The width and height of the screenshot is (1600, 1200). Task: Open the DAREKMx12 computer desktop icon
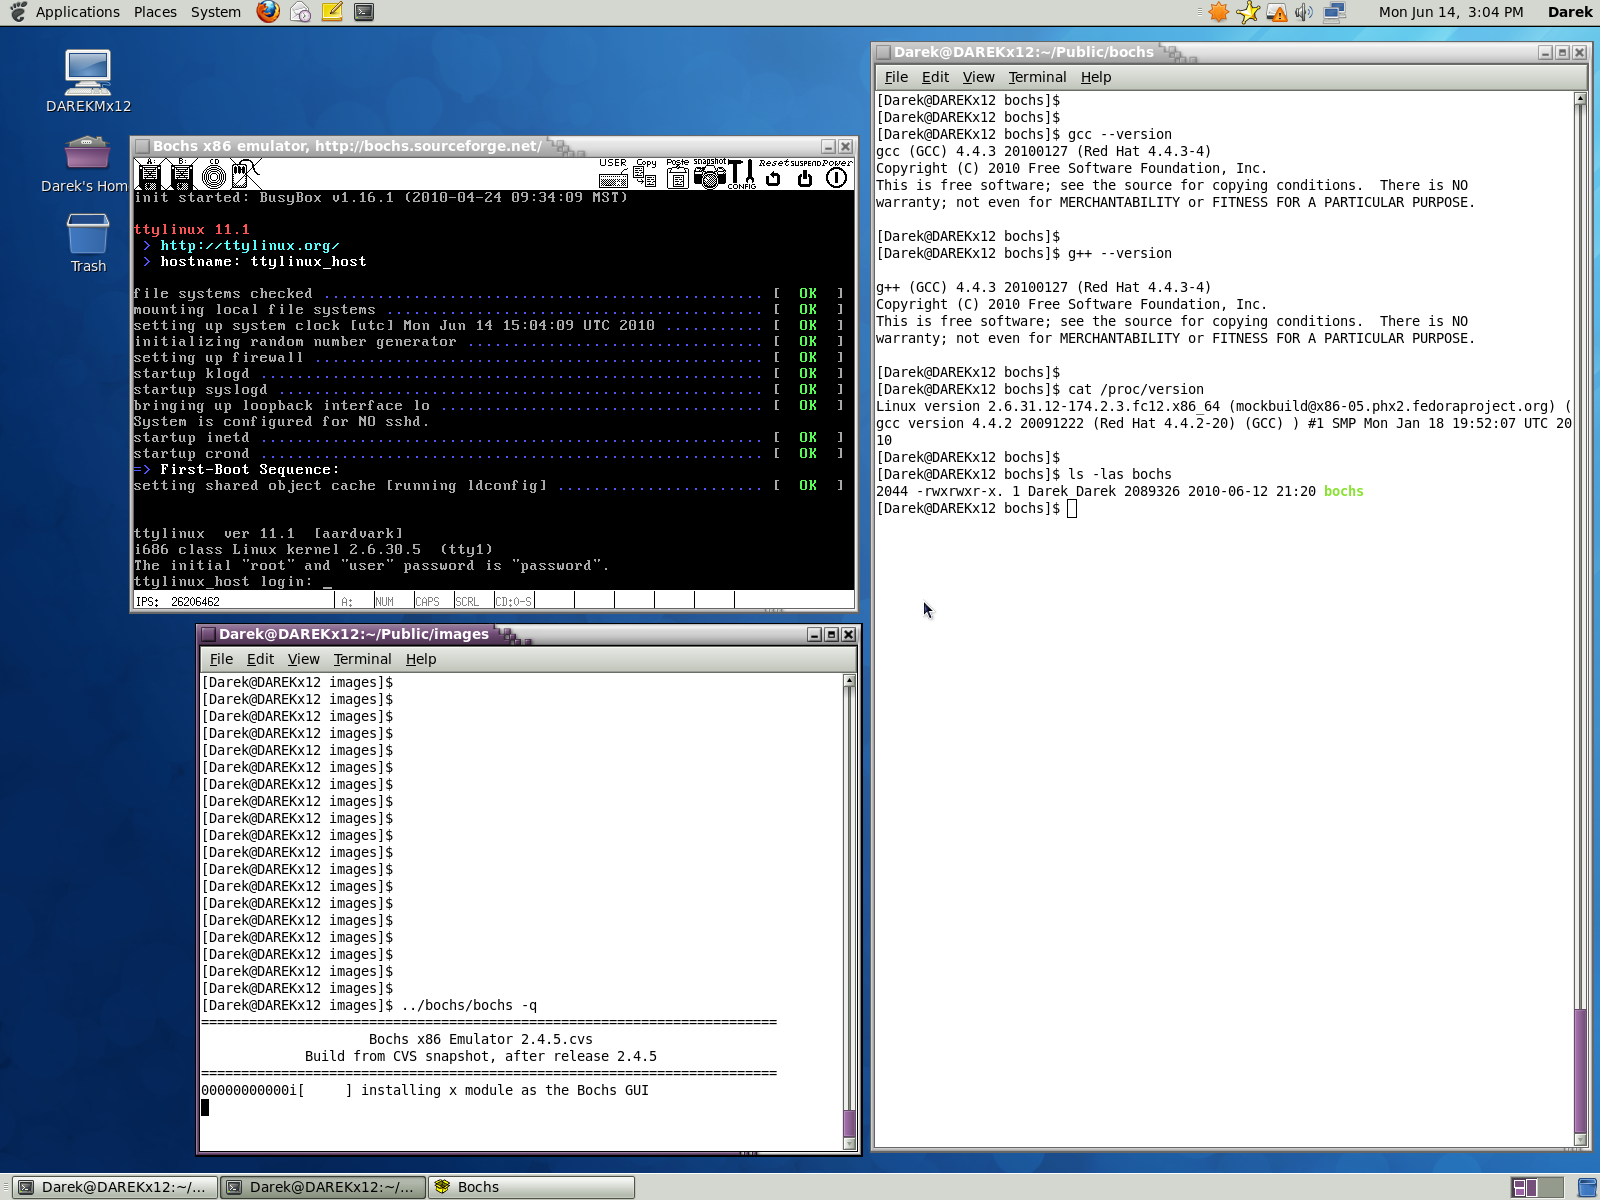coord(88,81)
